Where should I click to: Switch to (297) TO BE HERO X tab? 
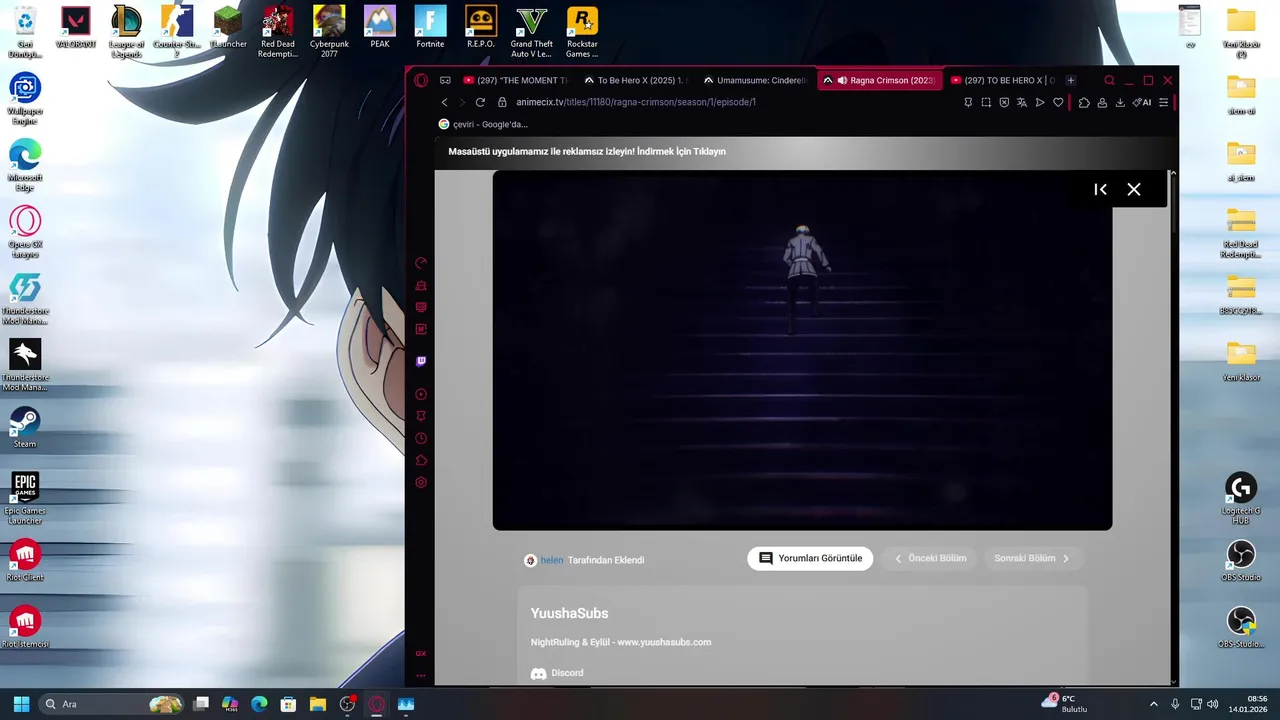[x=1003, y=80]
